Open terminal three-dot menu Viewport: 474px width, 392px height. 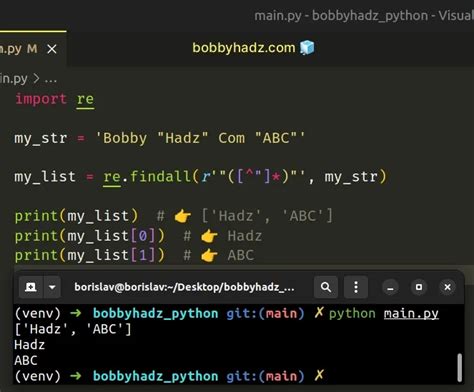pos(356,287)
